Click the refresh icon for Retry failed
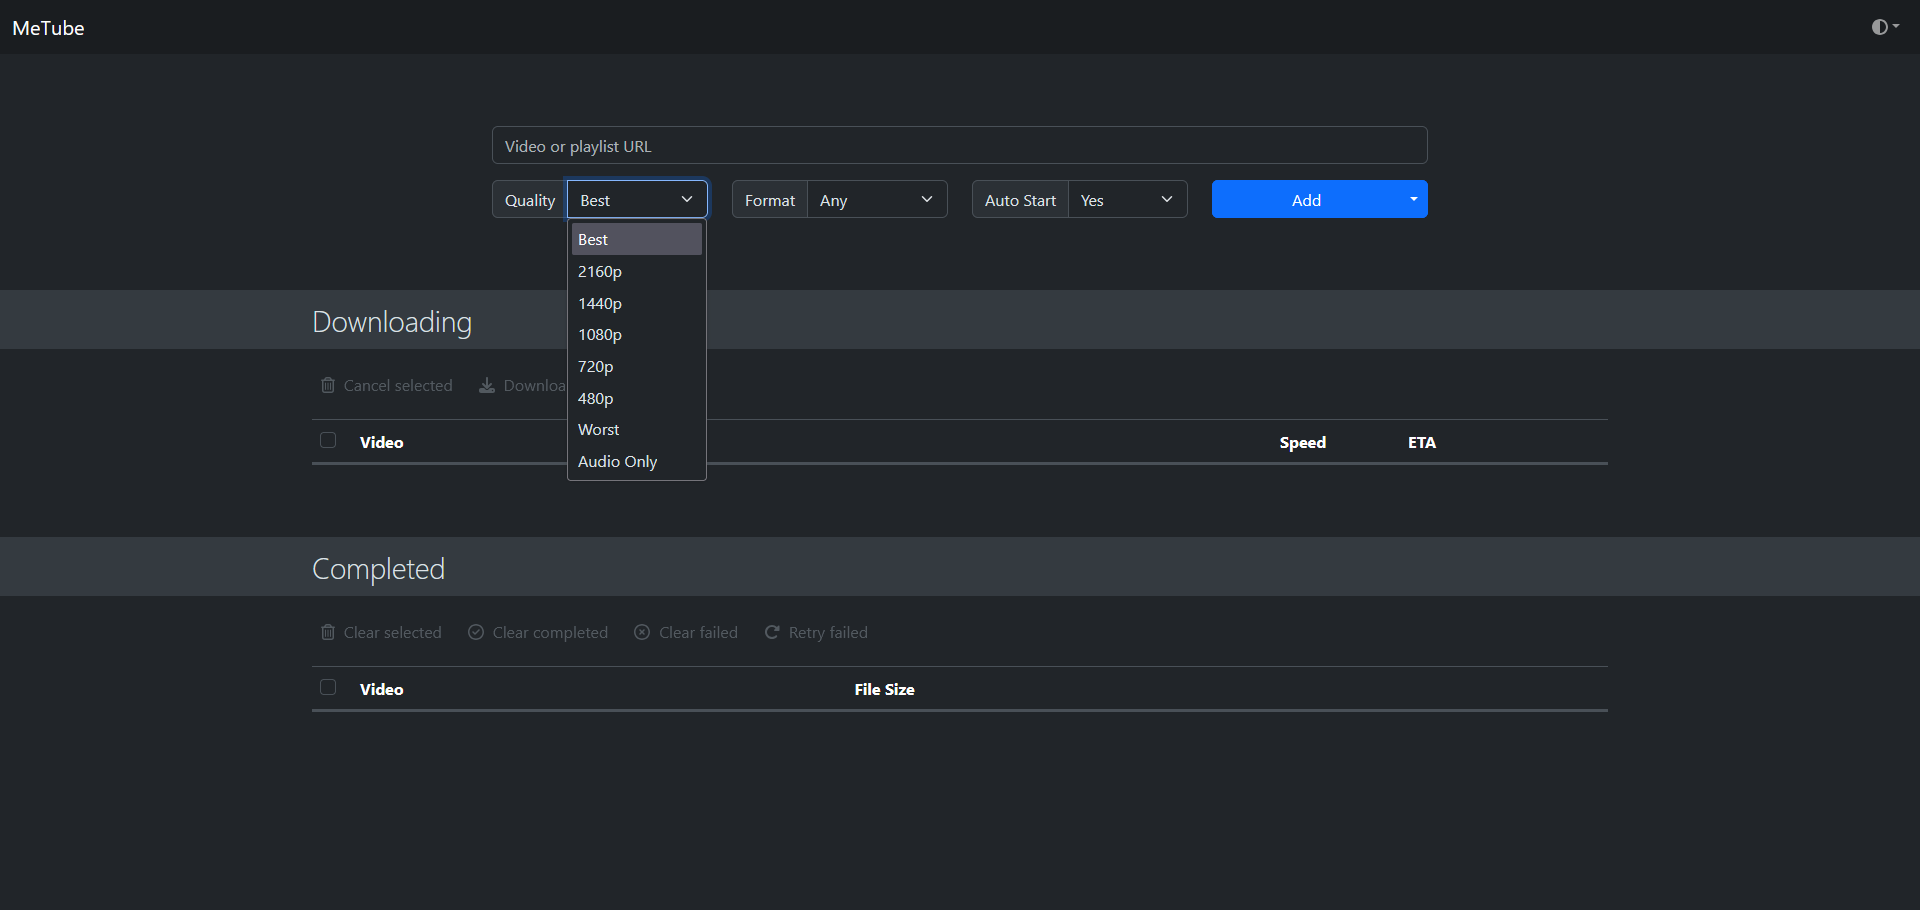Image resolution: width=1920 pixels, height=910 pixels. pos(772,632)
